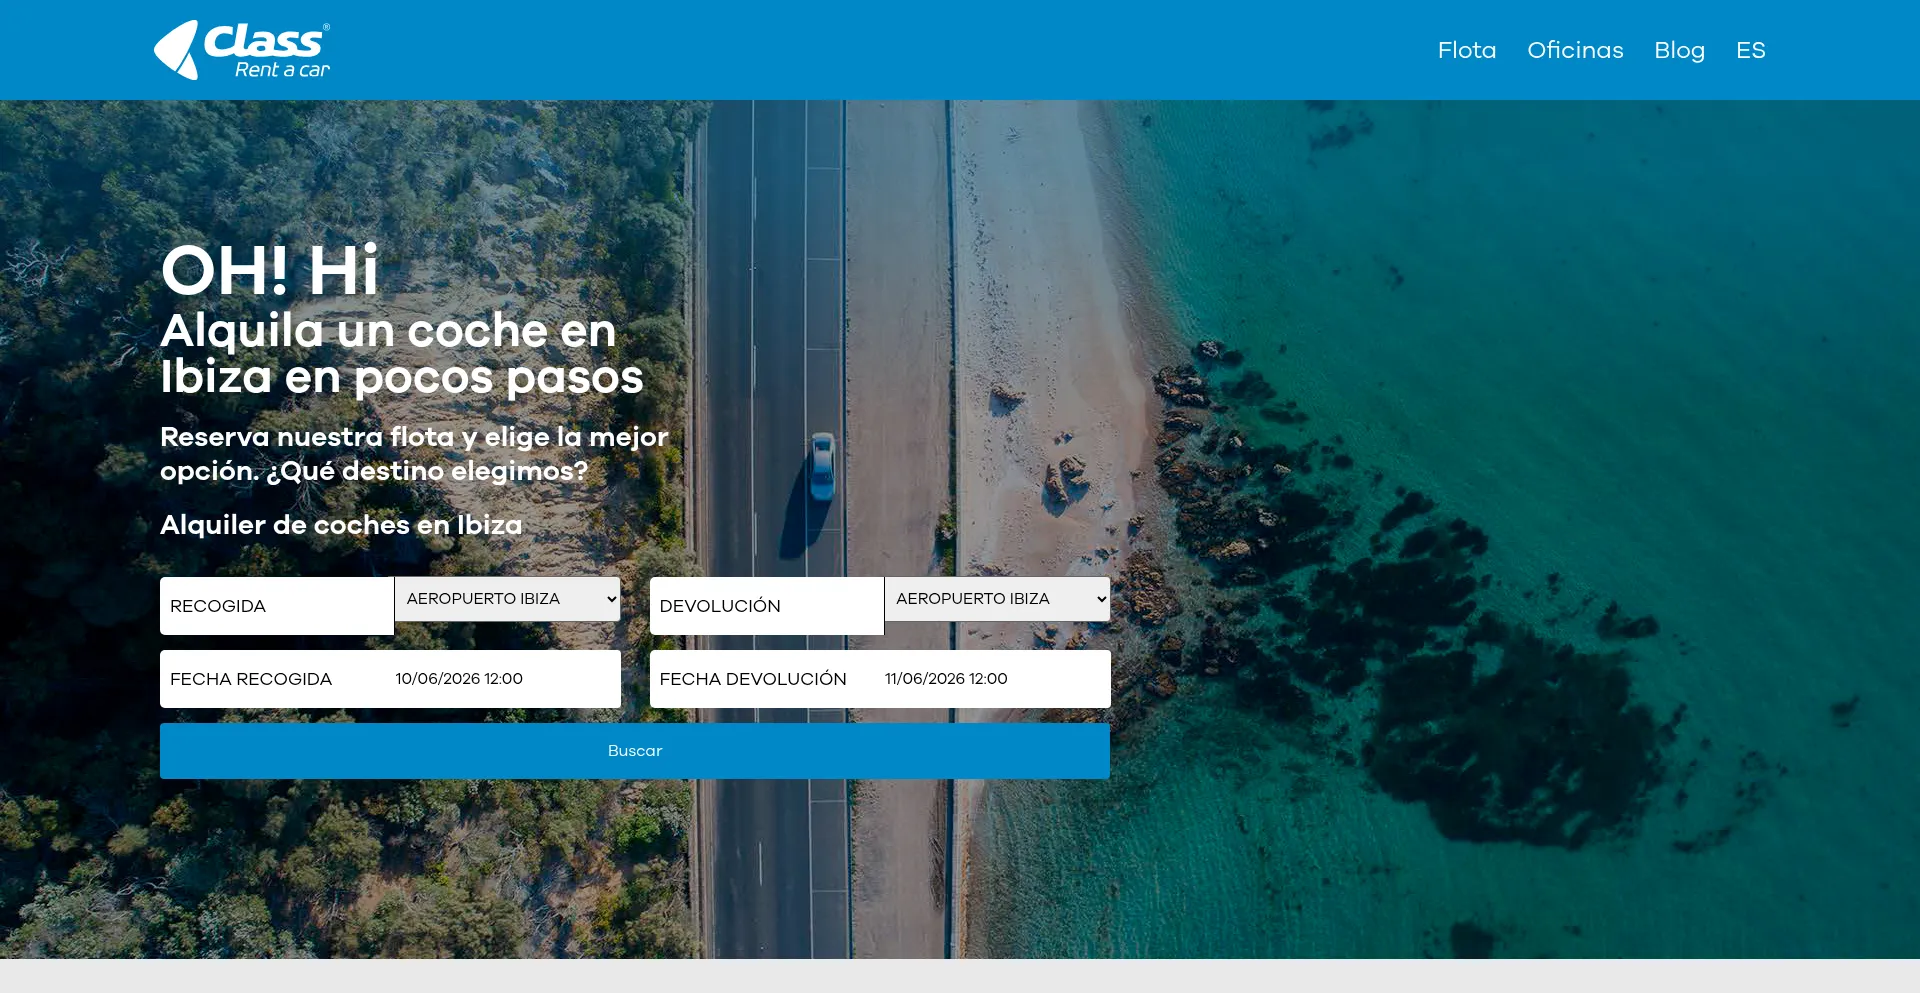The height and width of the screenshot is (993, 1920).
Task: Click the pickup date 10/06/2026 12:00 field
Action: [505, 679]
